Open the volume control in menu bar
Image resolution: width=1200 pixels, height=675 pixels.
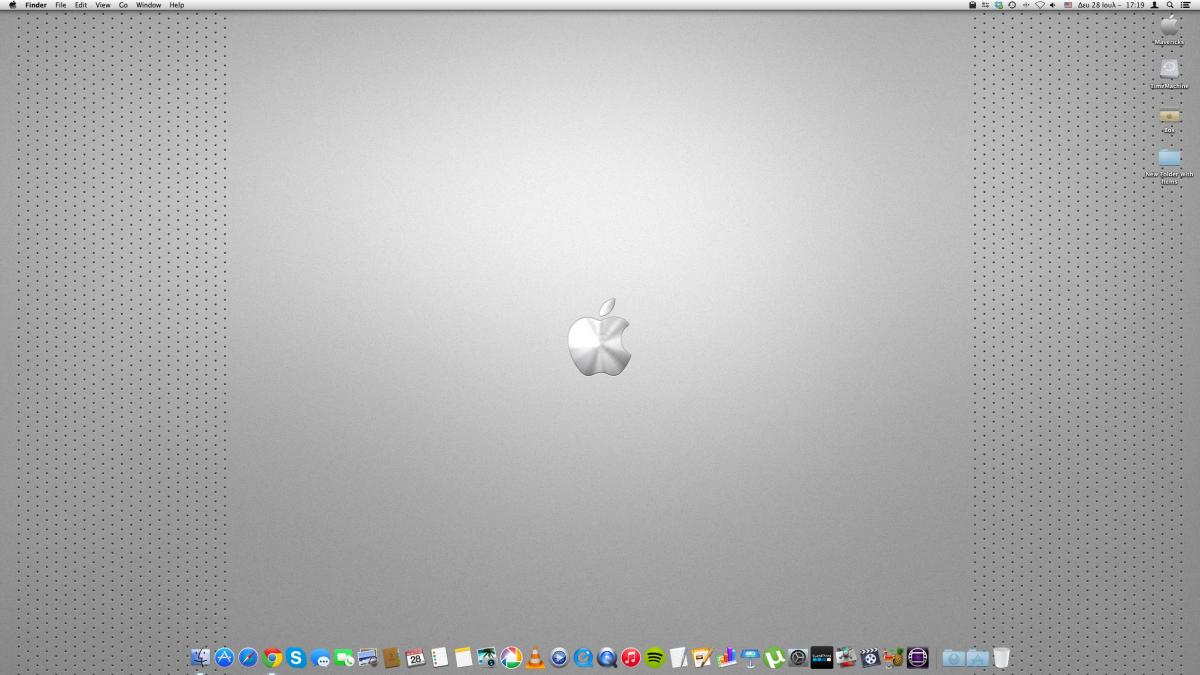[x=1054, y=5]
